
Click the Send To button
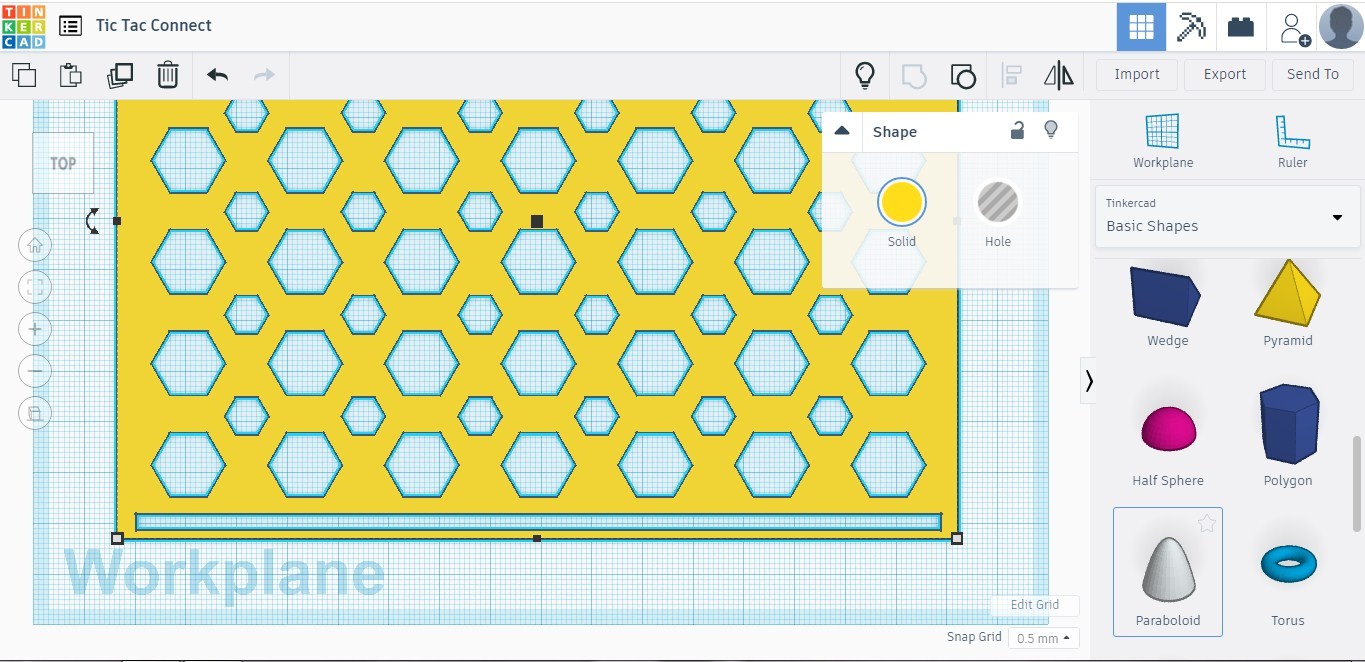point(1313,74)
